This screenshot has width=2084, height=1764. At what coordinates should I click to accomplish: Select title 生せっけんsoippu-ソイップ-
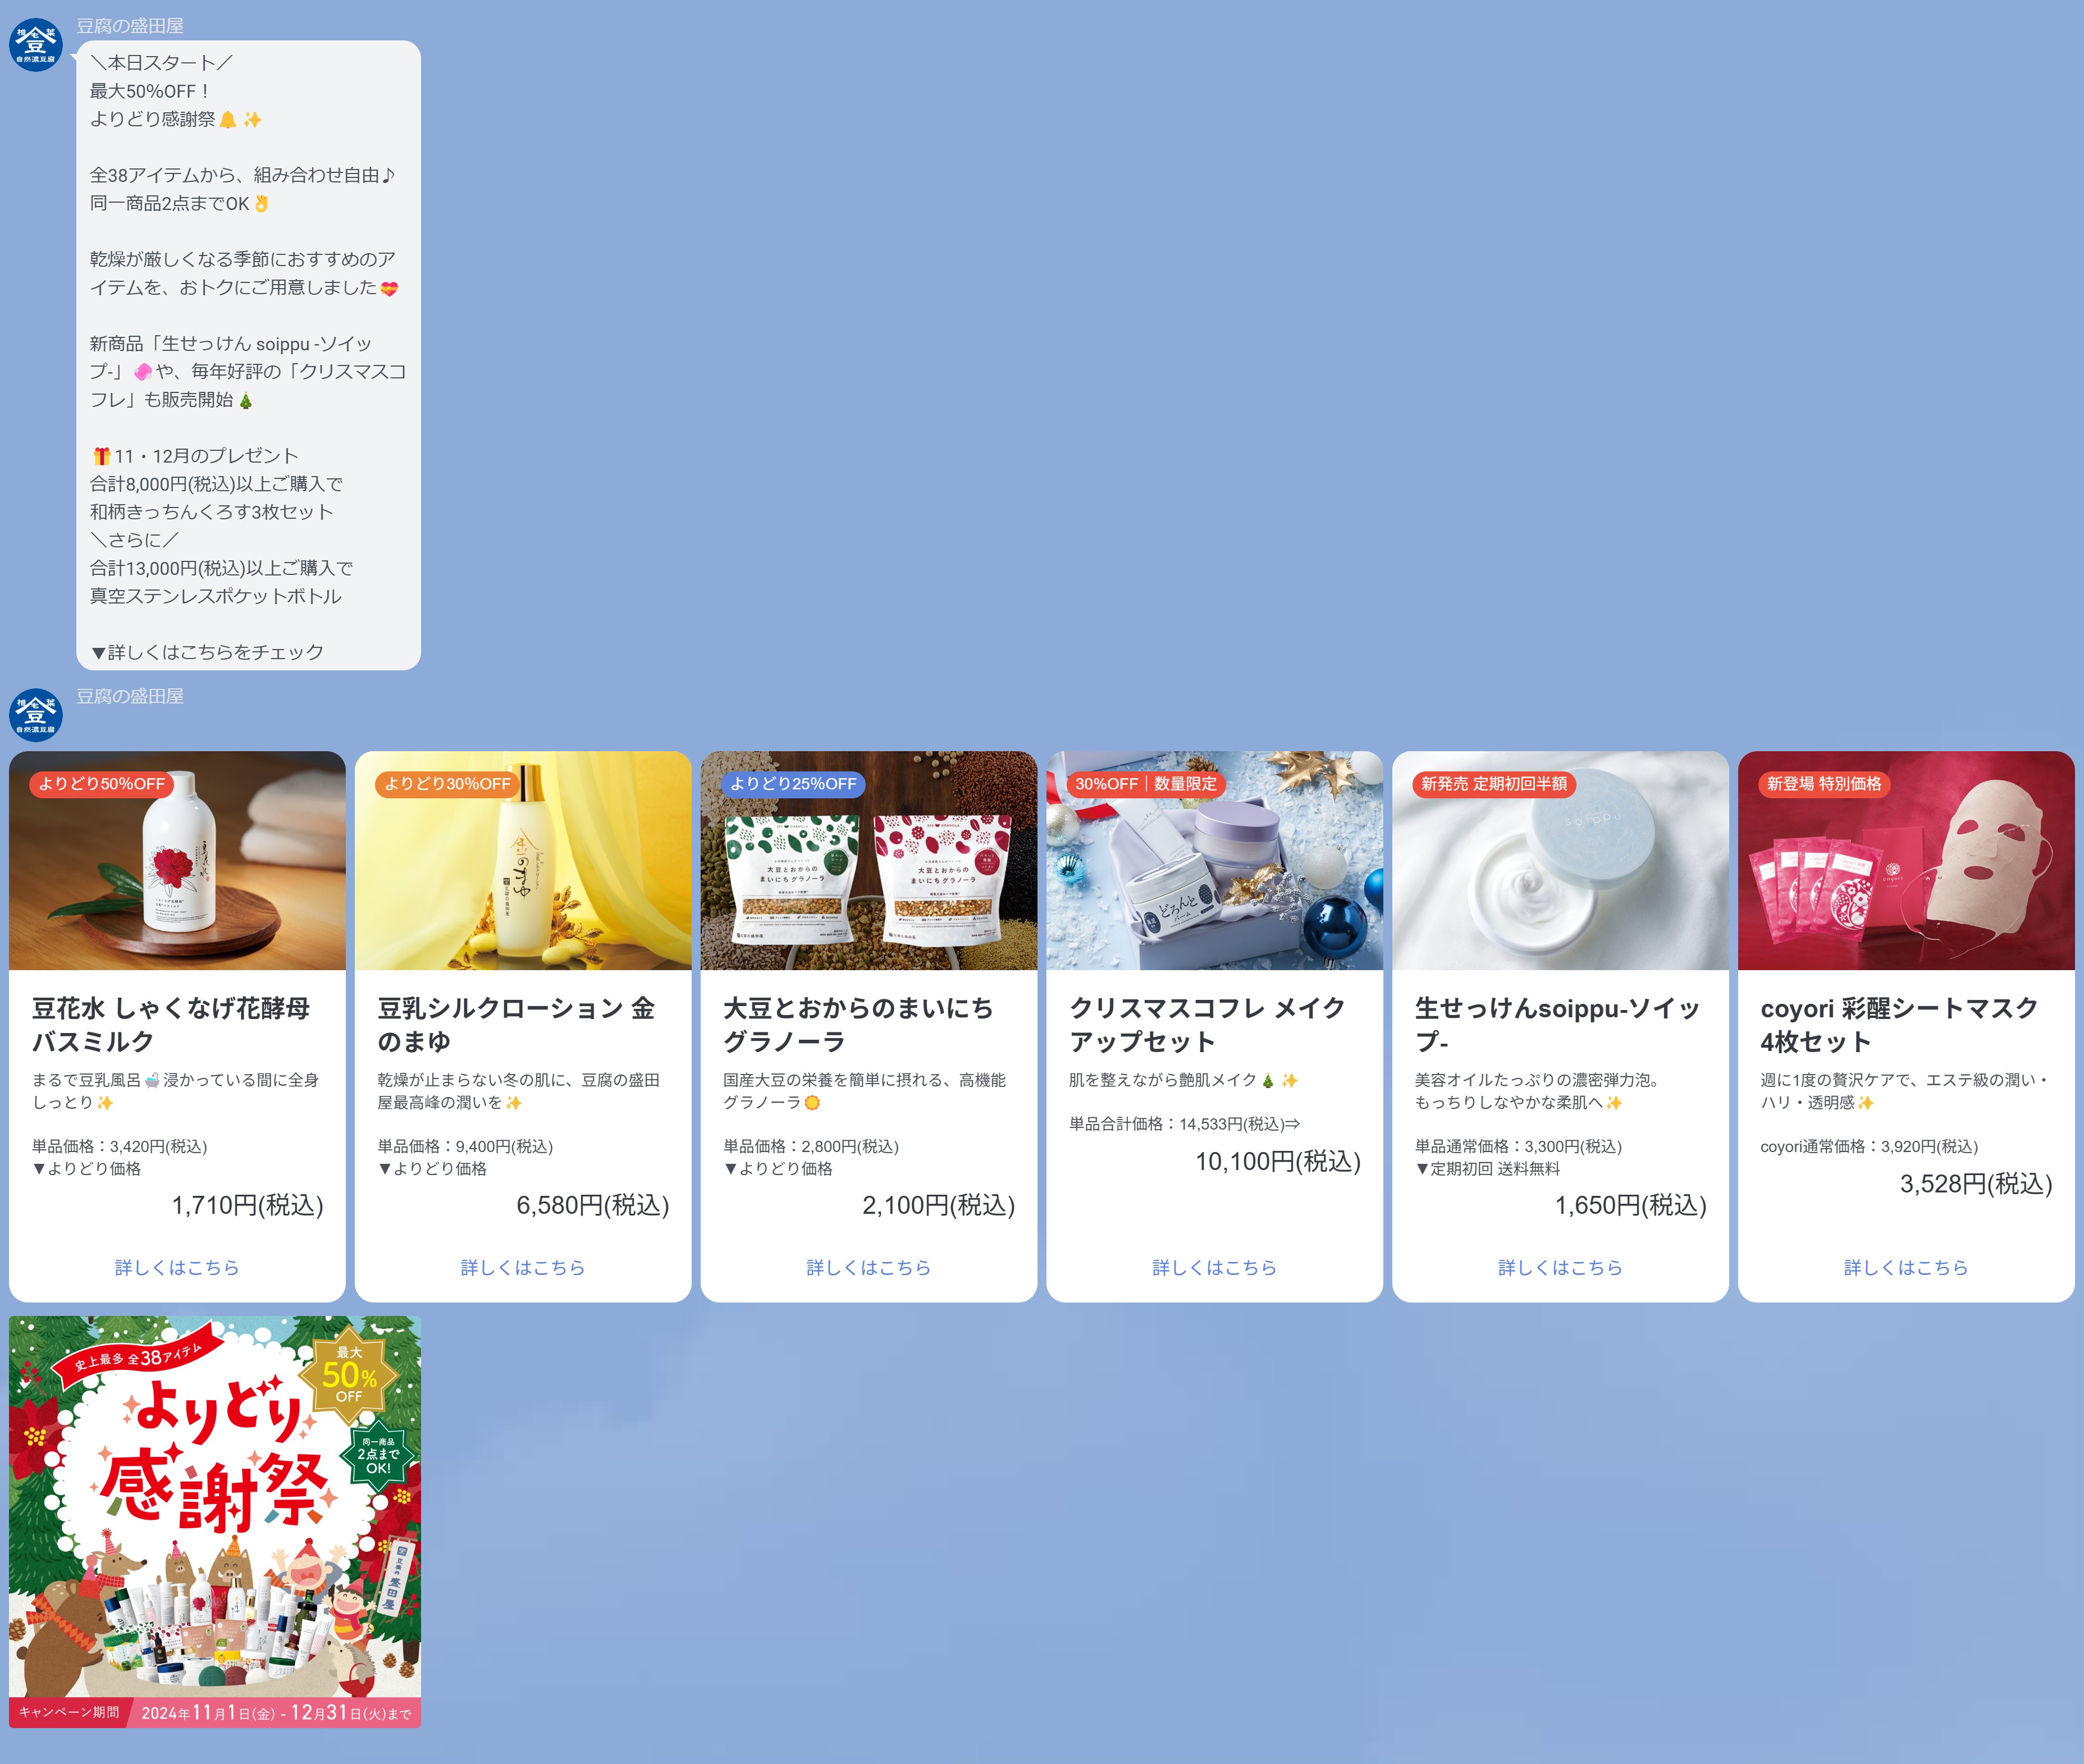tap(1557, 1025)
